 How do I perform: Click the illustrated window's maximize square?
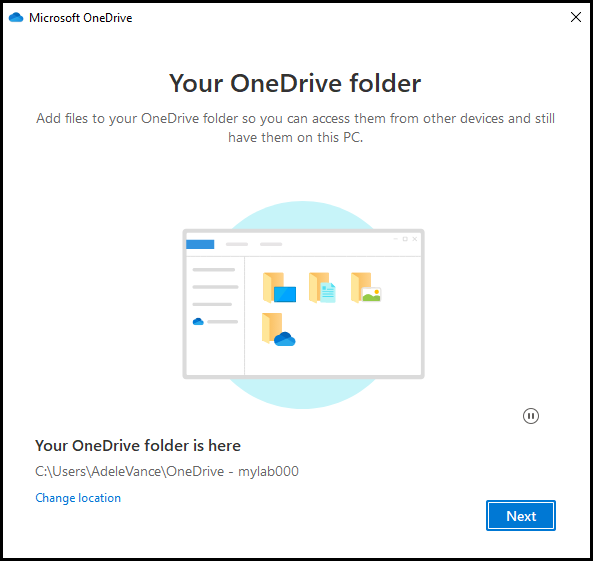pyautogui.click(x=405, y=239)
